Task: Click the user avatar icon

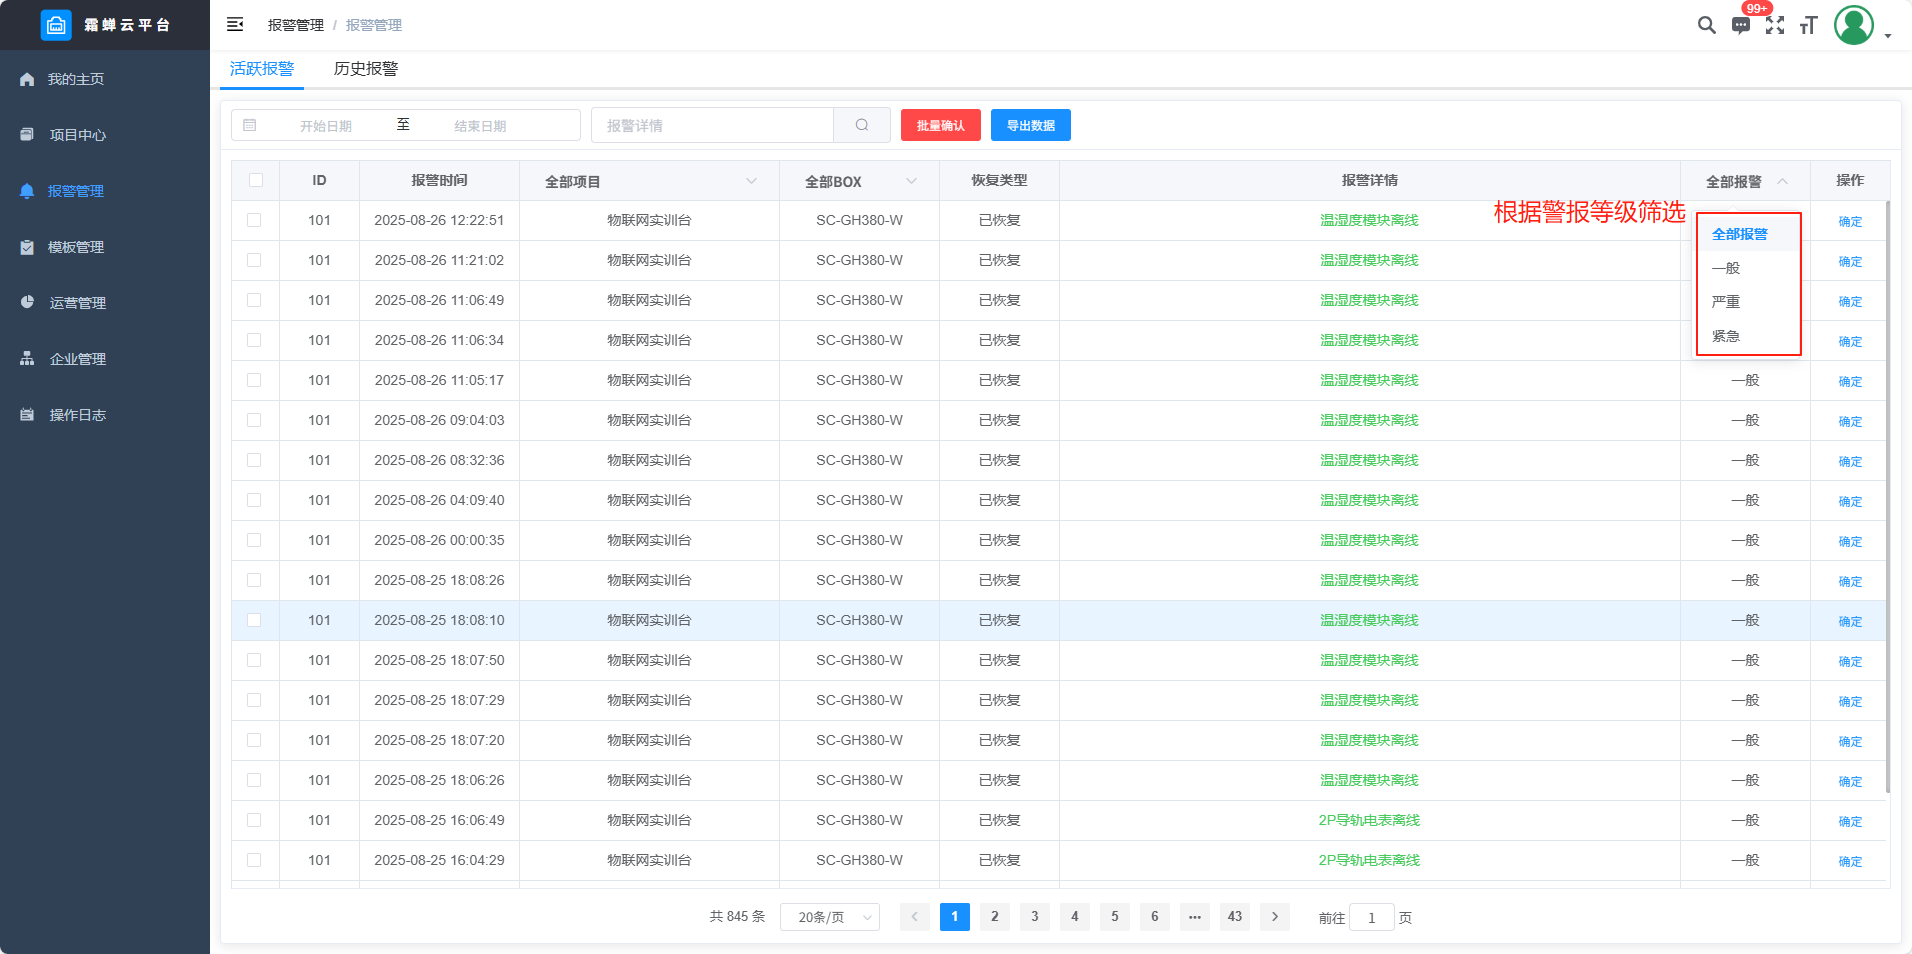Action: [1853, 26]
